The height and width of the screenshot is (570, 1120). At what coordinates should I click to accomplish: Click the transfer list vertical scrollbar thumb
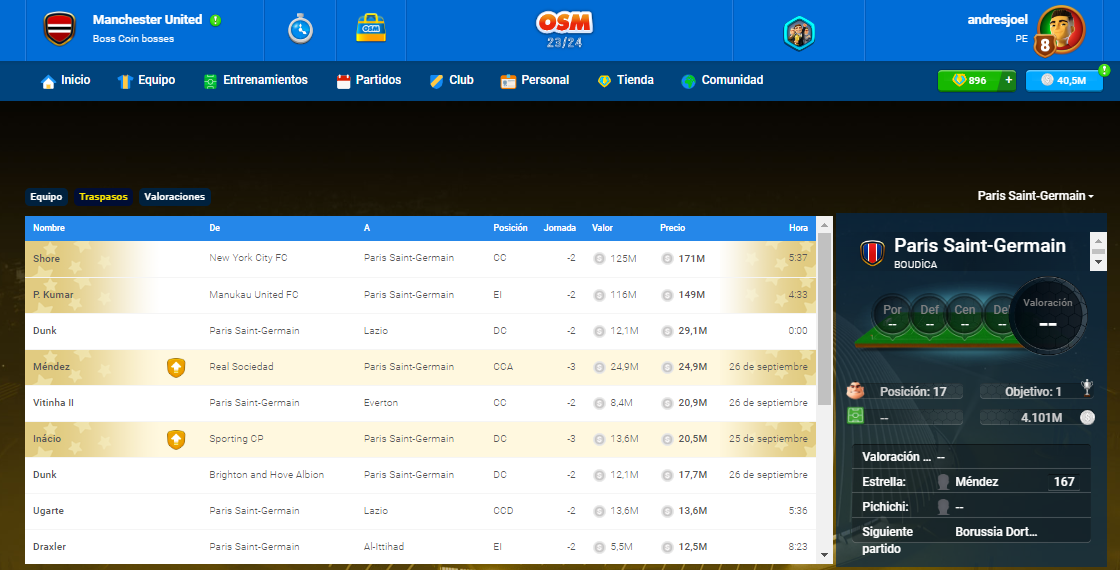824,319
